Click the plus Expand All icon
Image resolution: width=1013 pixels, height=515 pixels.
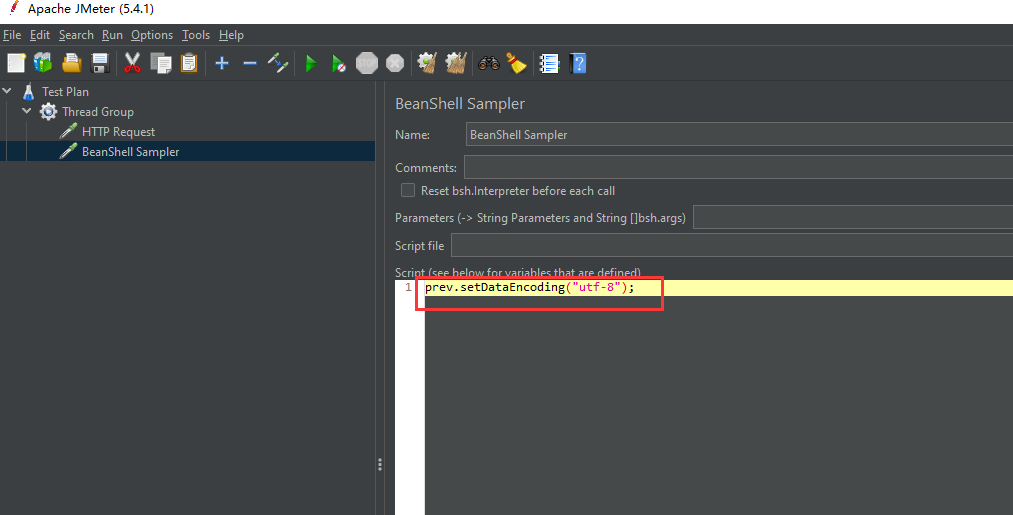coord(222,63)
